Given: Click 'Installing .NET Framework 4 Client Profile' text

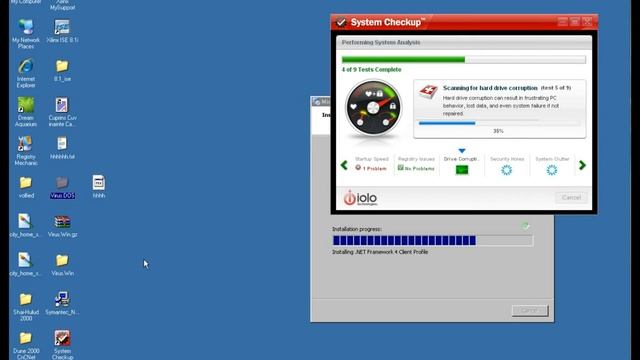Looking at the screenshot, I should coord(380,252).
